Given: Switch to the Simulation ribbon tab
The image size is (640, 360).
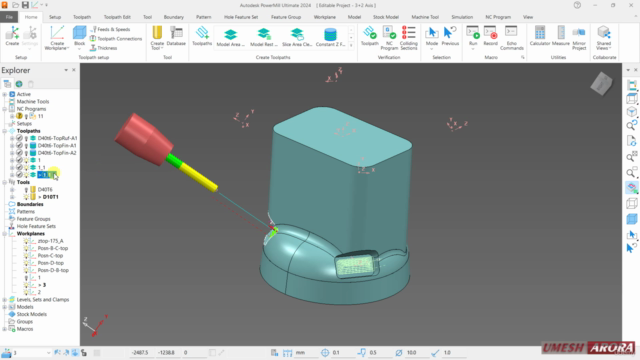Looking at the screenshot, I should [462, 17].
